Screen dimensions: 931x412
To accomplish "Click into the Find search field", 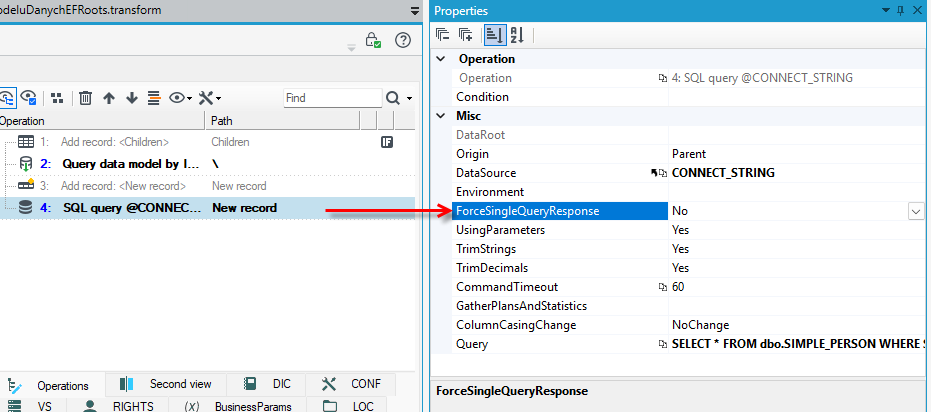I will [332, 98].
